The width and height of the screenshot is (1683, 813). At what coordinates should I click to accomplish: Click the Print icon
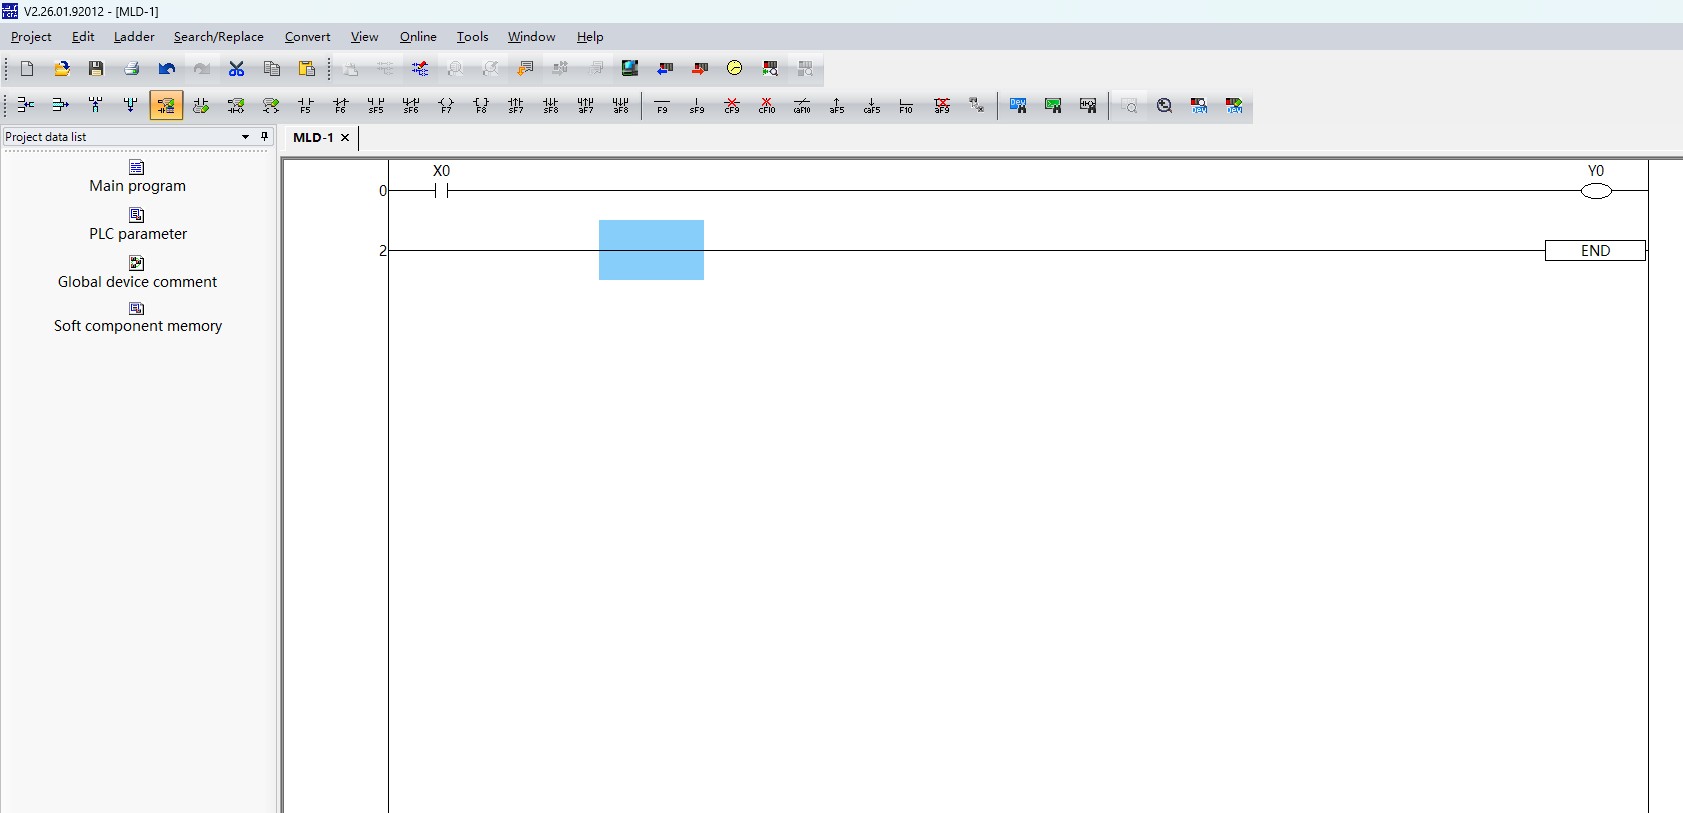tap(131, 69)
